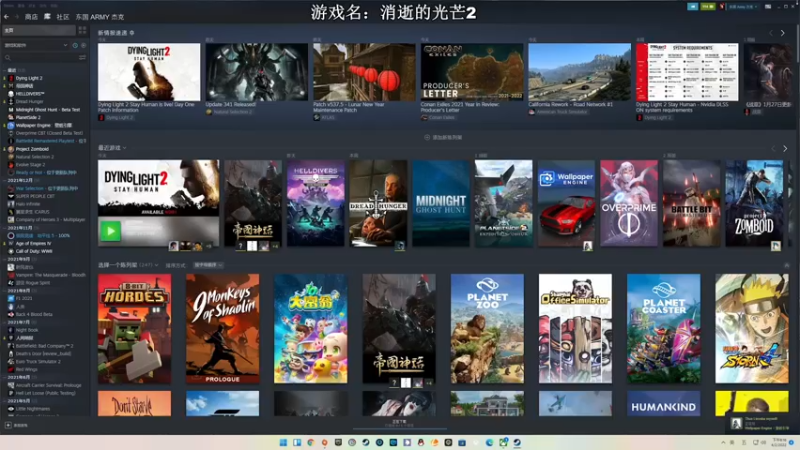This screenshot has height=450, width=800.
Task: Click the add game plus icon
Action: pyautogui.click(x=8, y=425)
